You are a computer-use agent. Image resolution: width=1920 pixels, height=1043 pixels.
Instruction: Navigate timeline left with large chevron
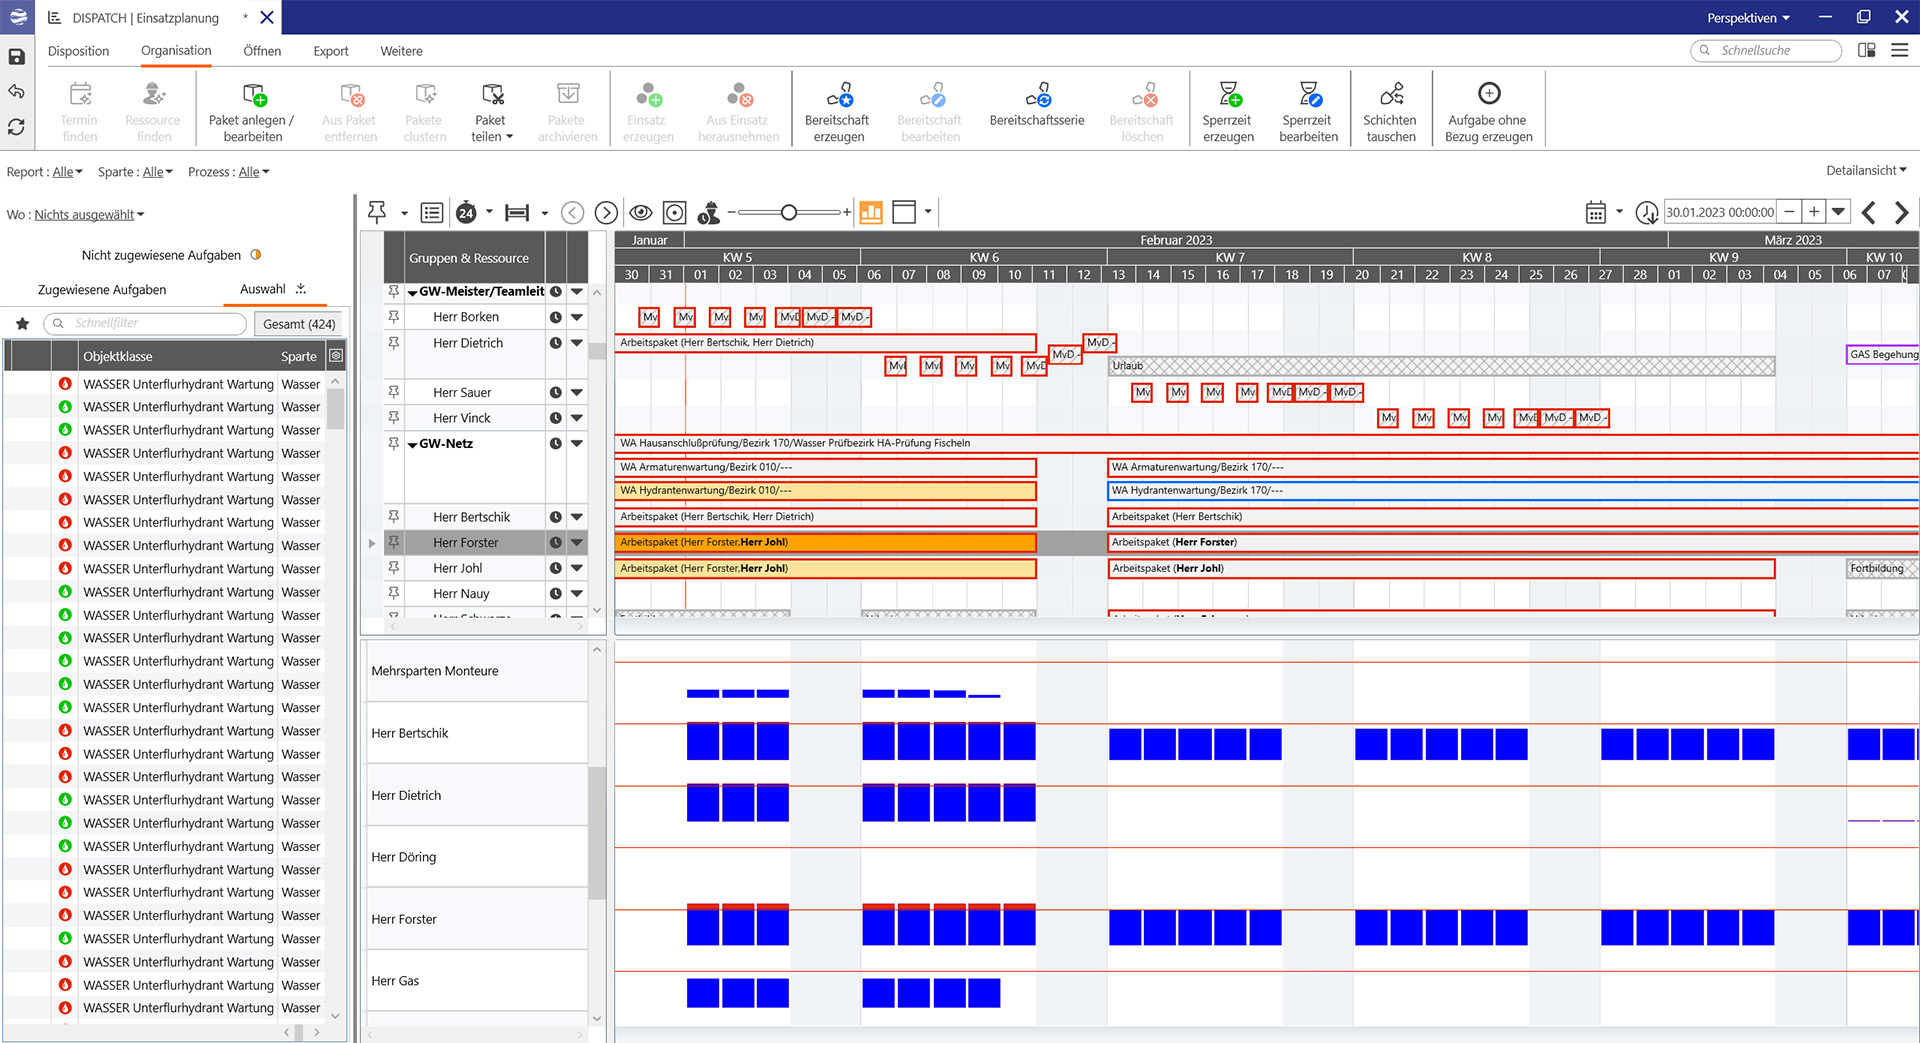(1868, 212)
